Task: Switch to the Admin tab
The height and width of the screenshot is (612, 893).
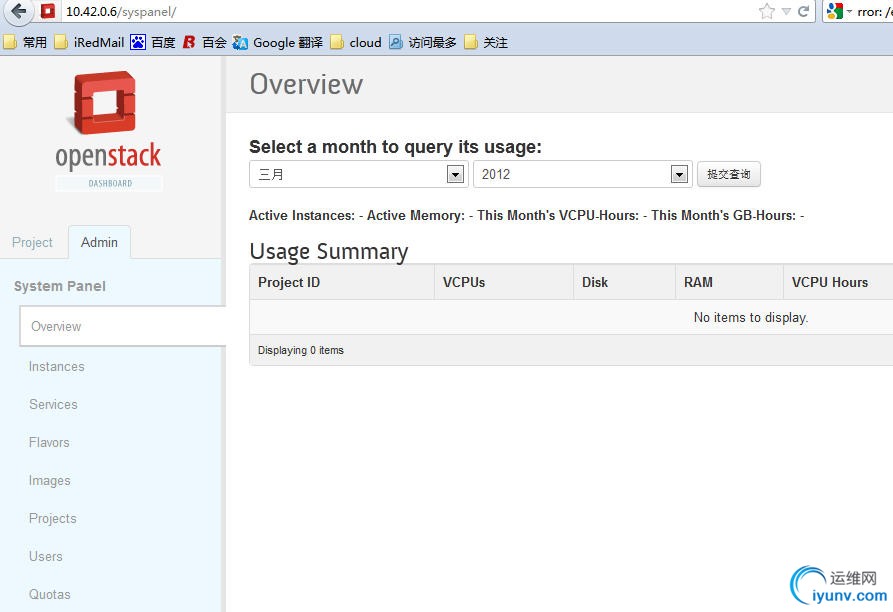Action: (99, 243)
